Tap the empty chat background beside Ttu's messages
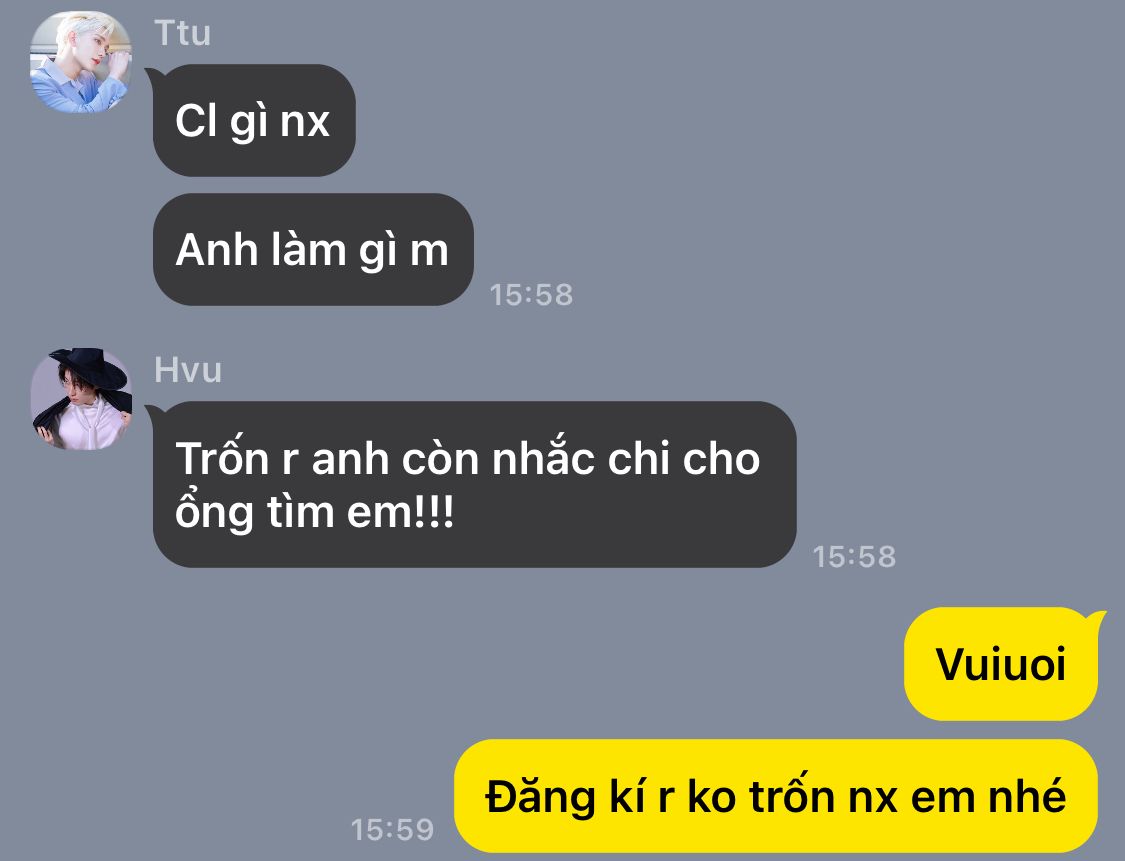 789,179
